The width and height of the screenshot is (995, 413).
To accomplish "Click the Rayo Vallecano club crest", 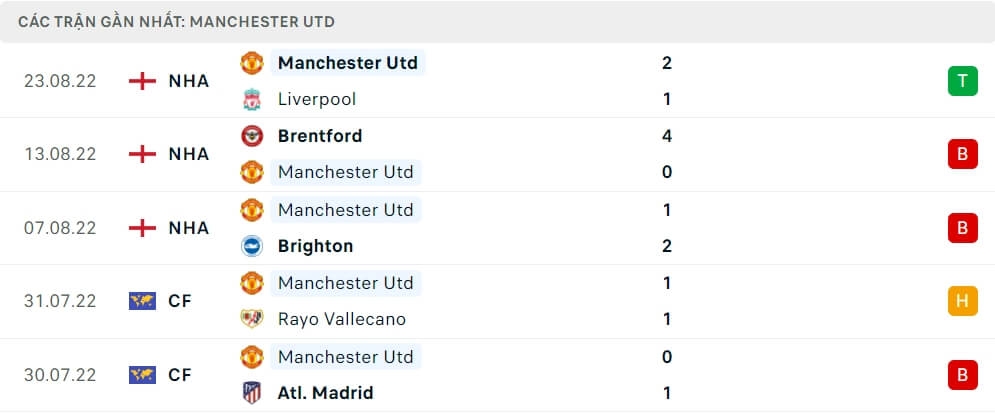I will (x=252, y=319).
